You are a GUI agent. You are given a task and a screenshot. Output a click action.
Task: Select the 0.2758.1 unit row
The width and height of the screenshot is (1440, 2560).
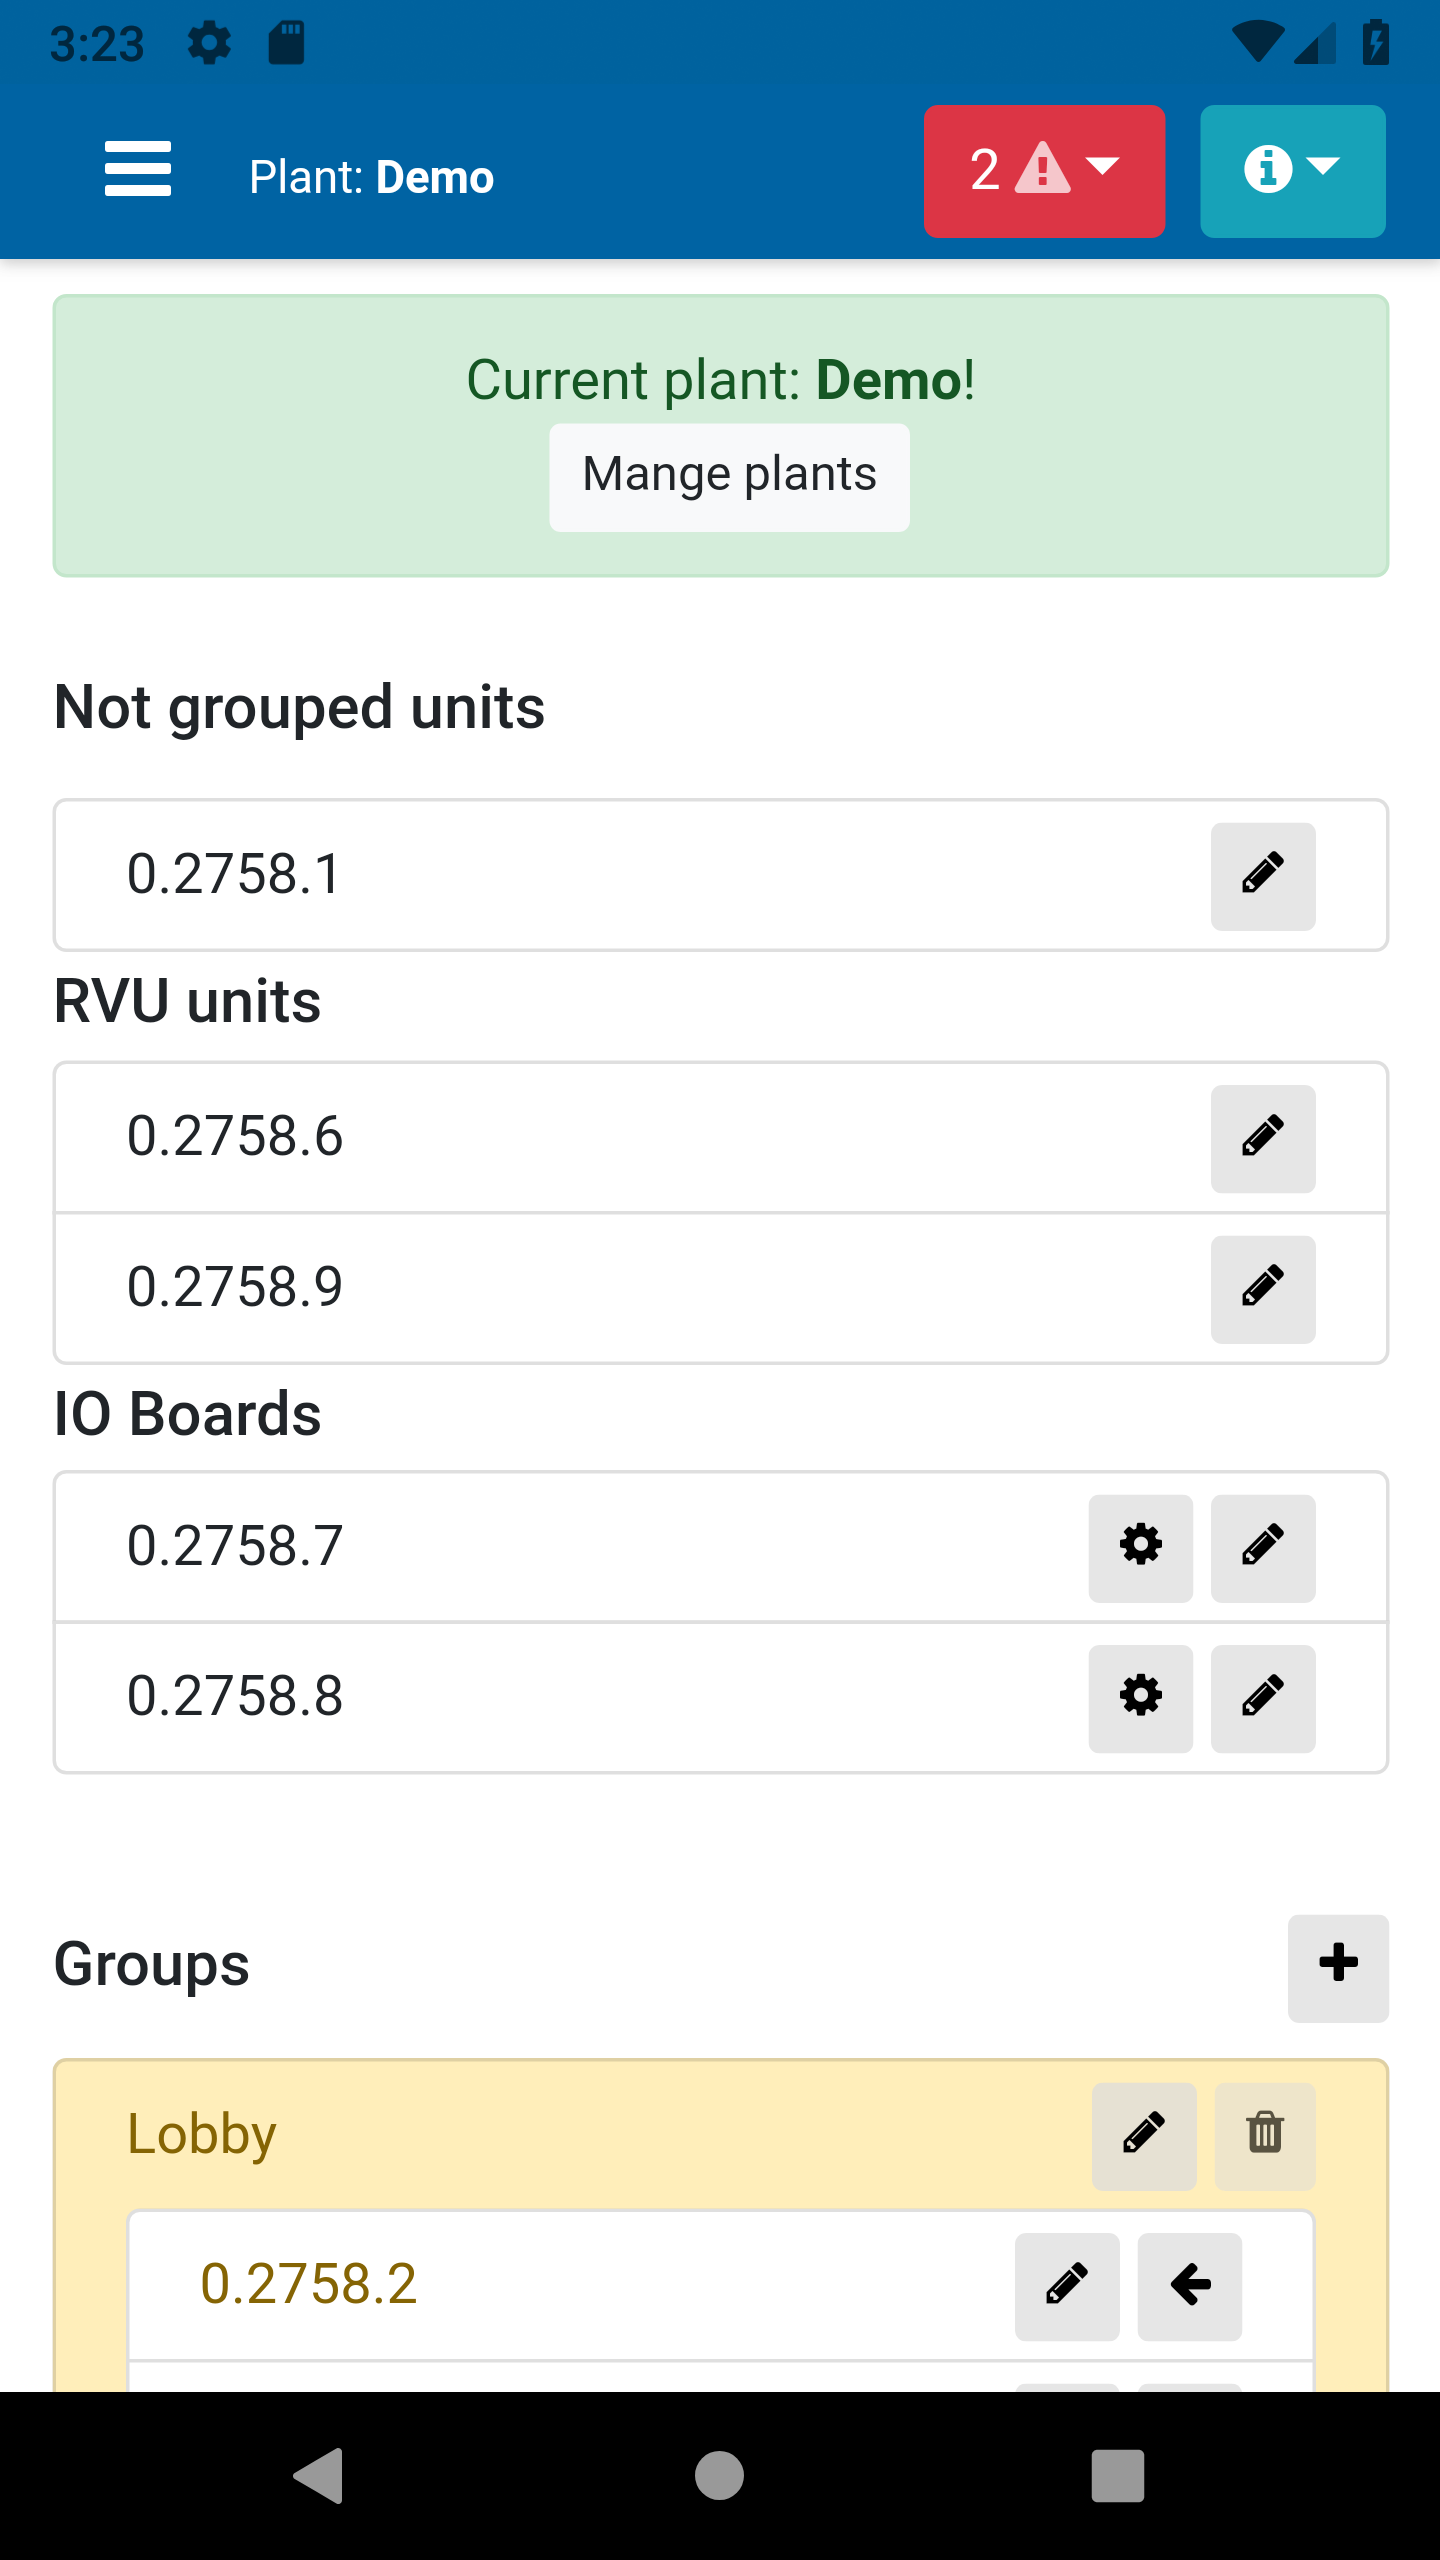(600, 875)
